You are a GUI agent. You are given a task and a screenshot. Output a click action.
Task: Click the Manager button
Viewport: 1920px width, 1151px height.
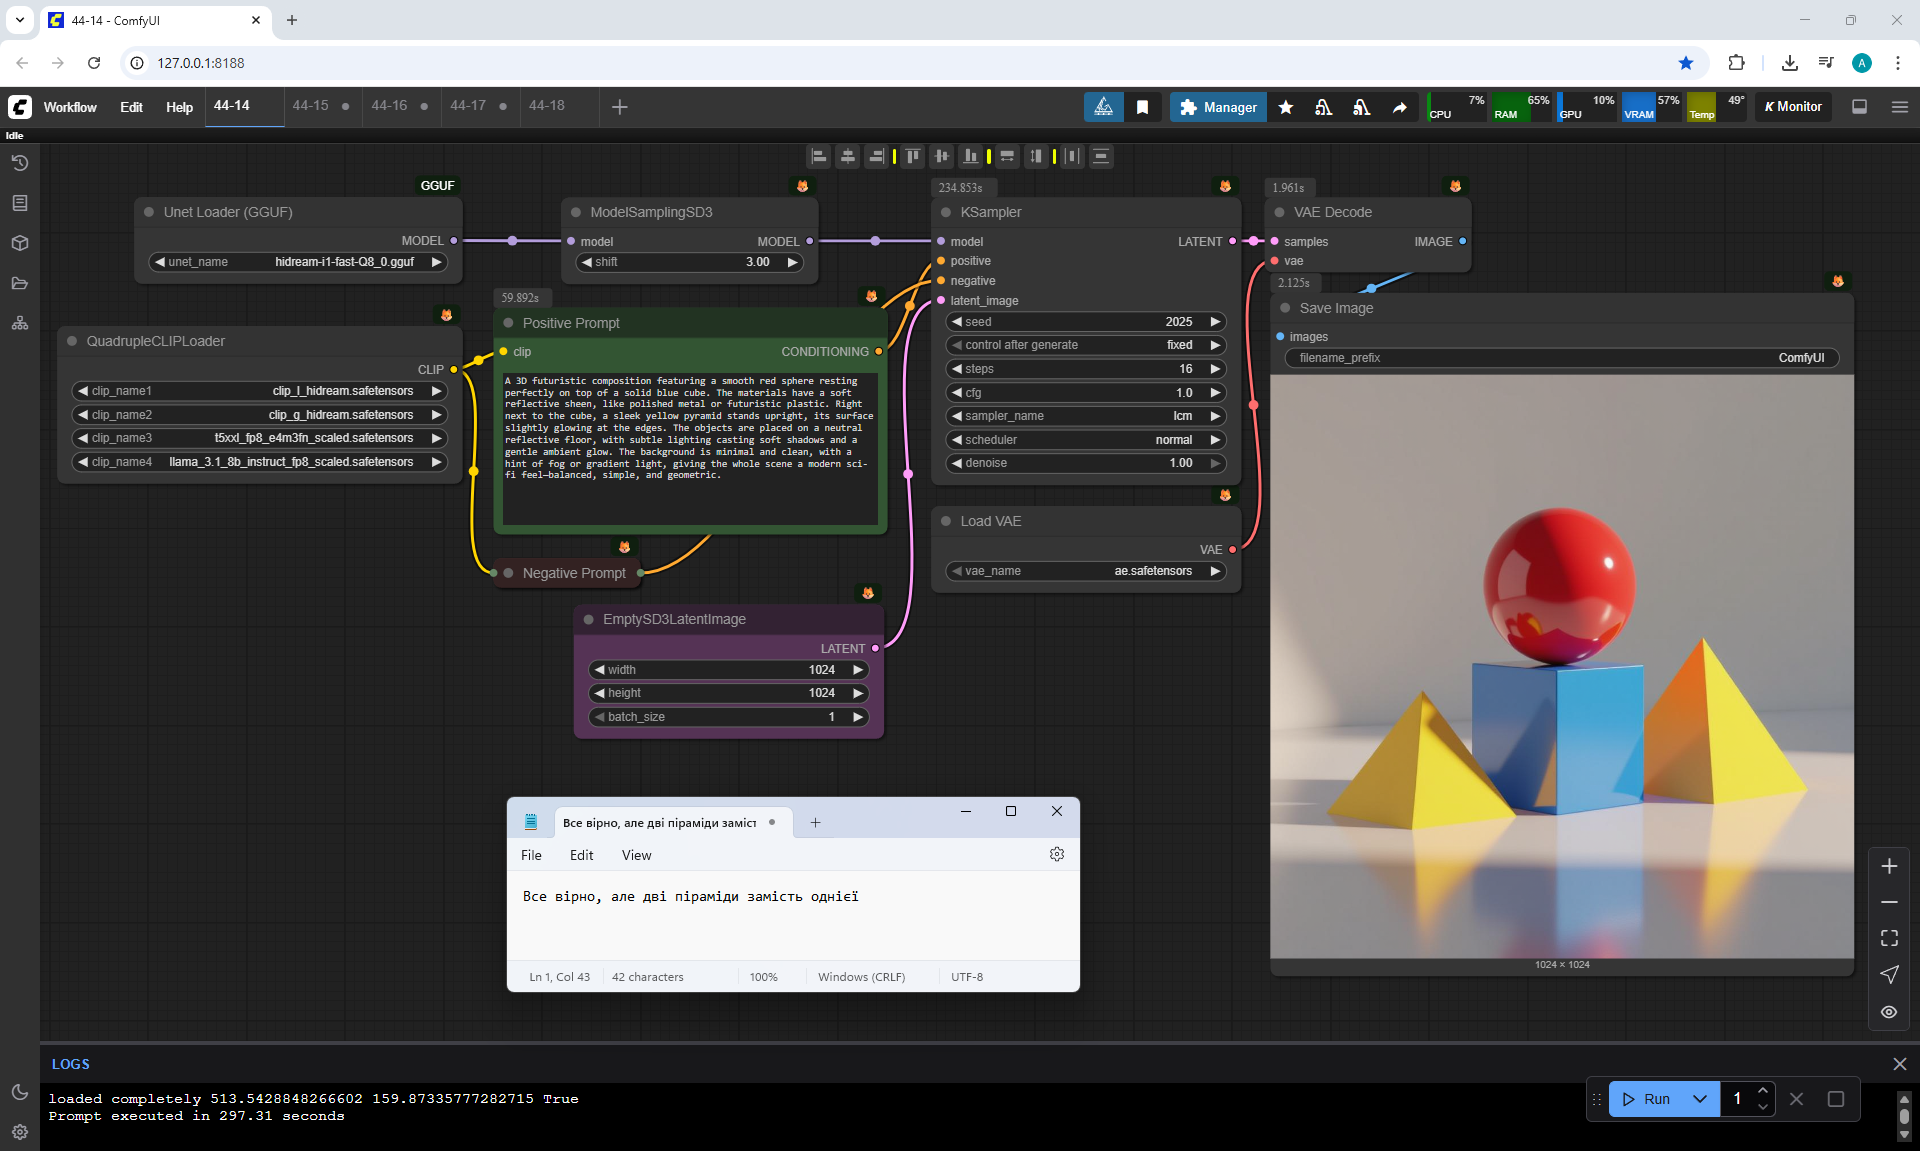coord(1218,107)
